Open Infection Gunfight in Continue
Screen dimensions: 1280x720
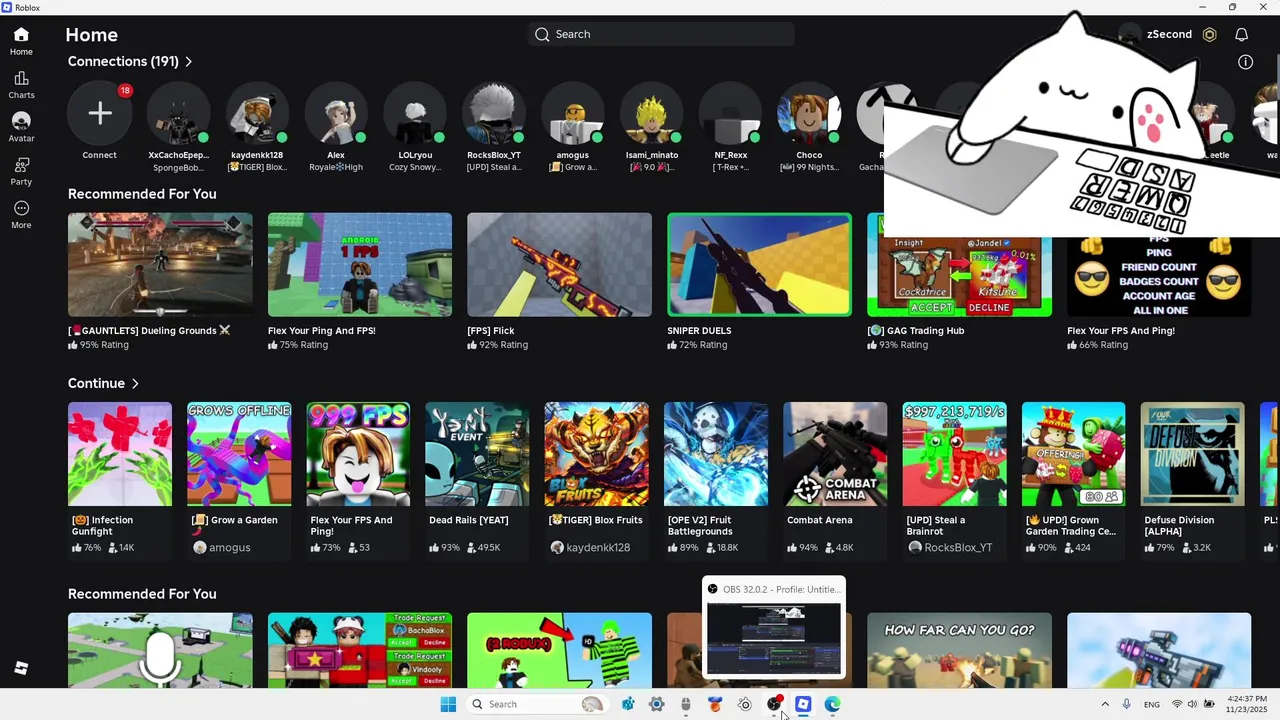[120, 454]
